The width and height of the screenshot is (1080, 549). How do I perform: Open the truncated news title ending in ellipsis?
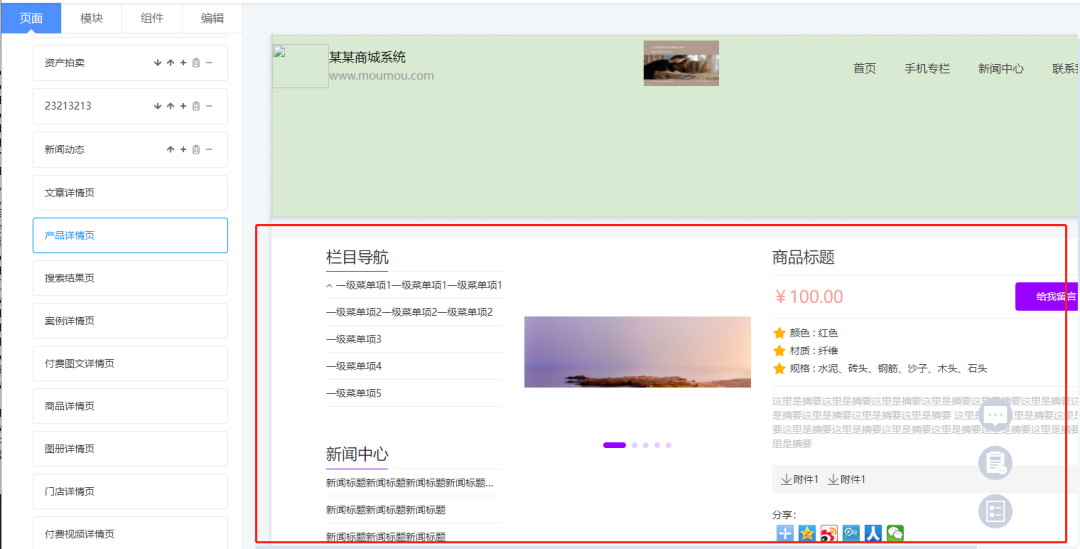click(409, 483)
